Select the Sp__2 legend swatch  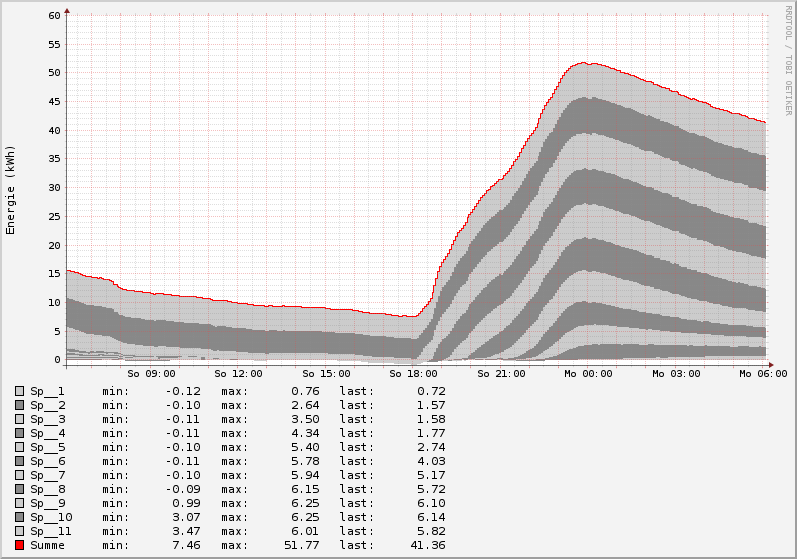(19, 405)
